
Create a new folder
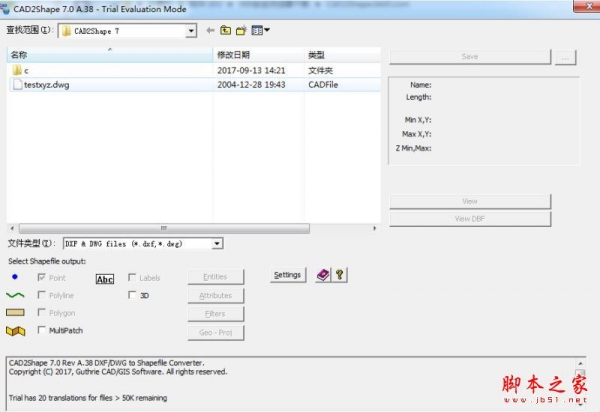[x=241, y=30]
